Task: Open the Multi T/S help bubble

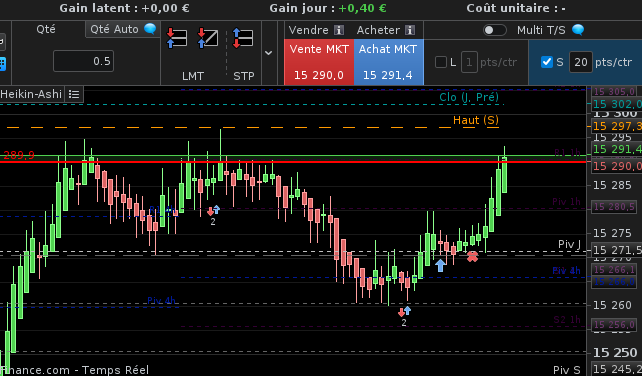Action: 578,29
